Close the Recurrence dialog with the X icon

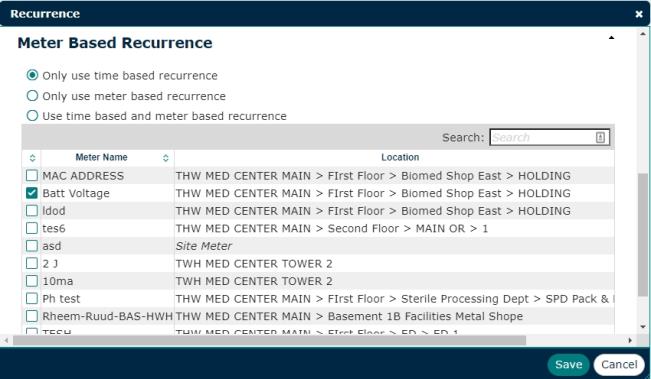pos(639,14)
